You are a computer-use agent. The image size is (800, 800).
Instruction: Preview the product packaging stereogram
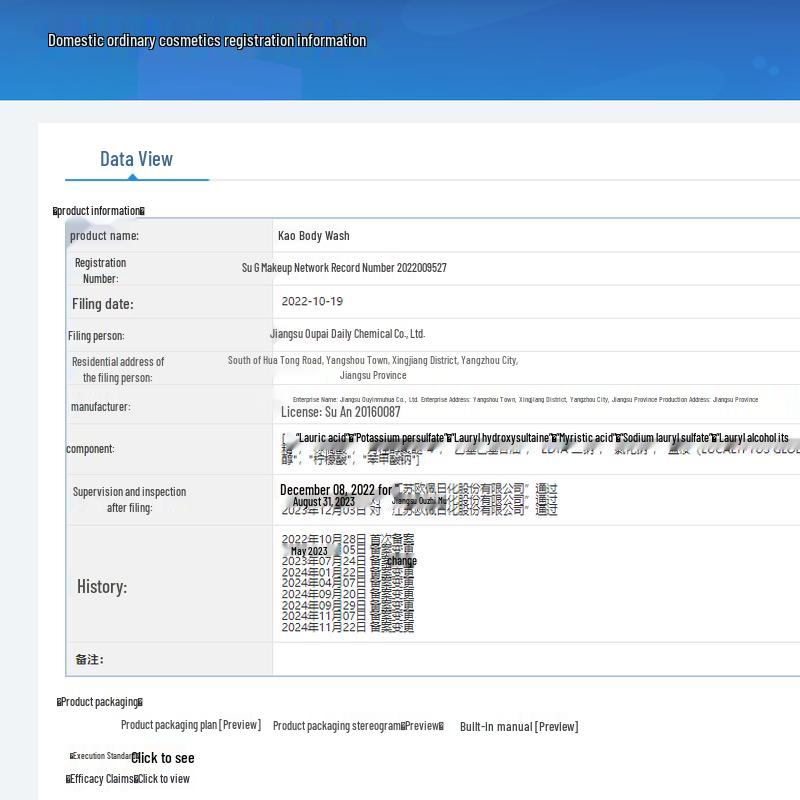[x=357, y=726]
